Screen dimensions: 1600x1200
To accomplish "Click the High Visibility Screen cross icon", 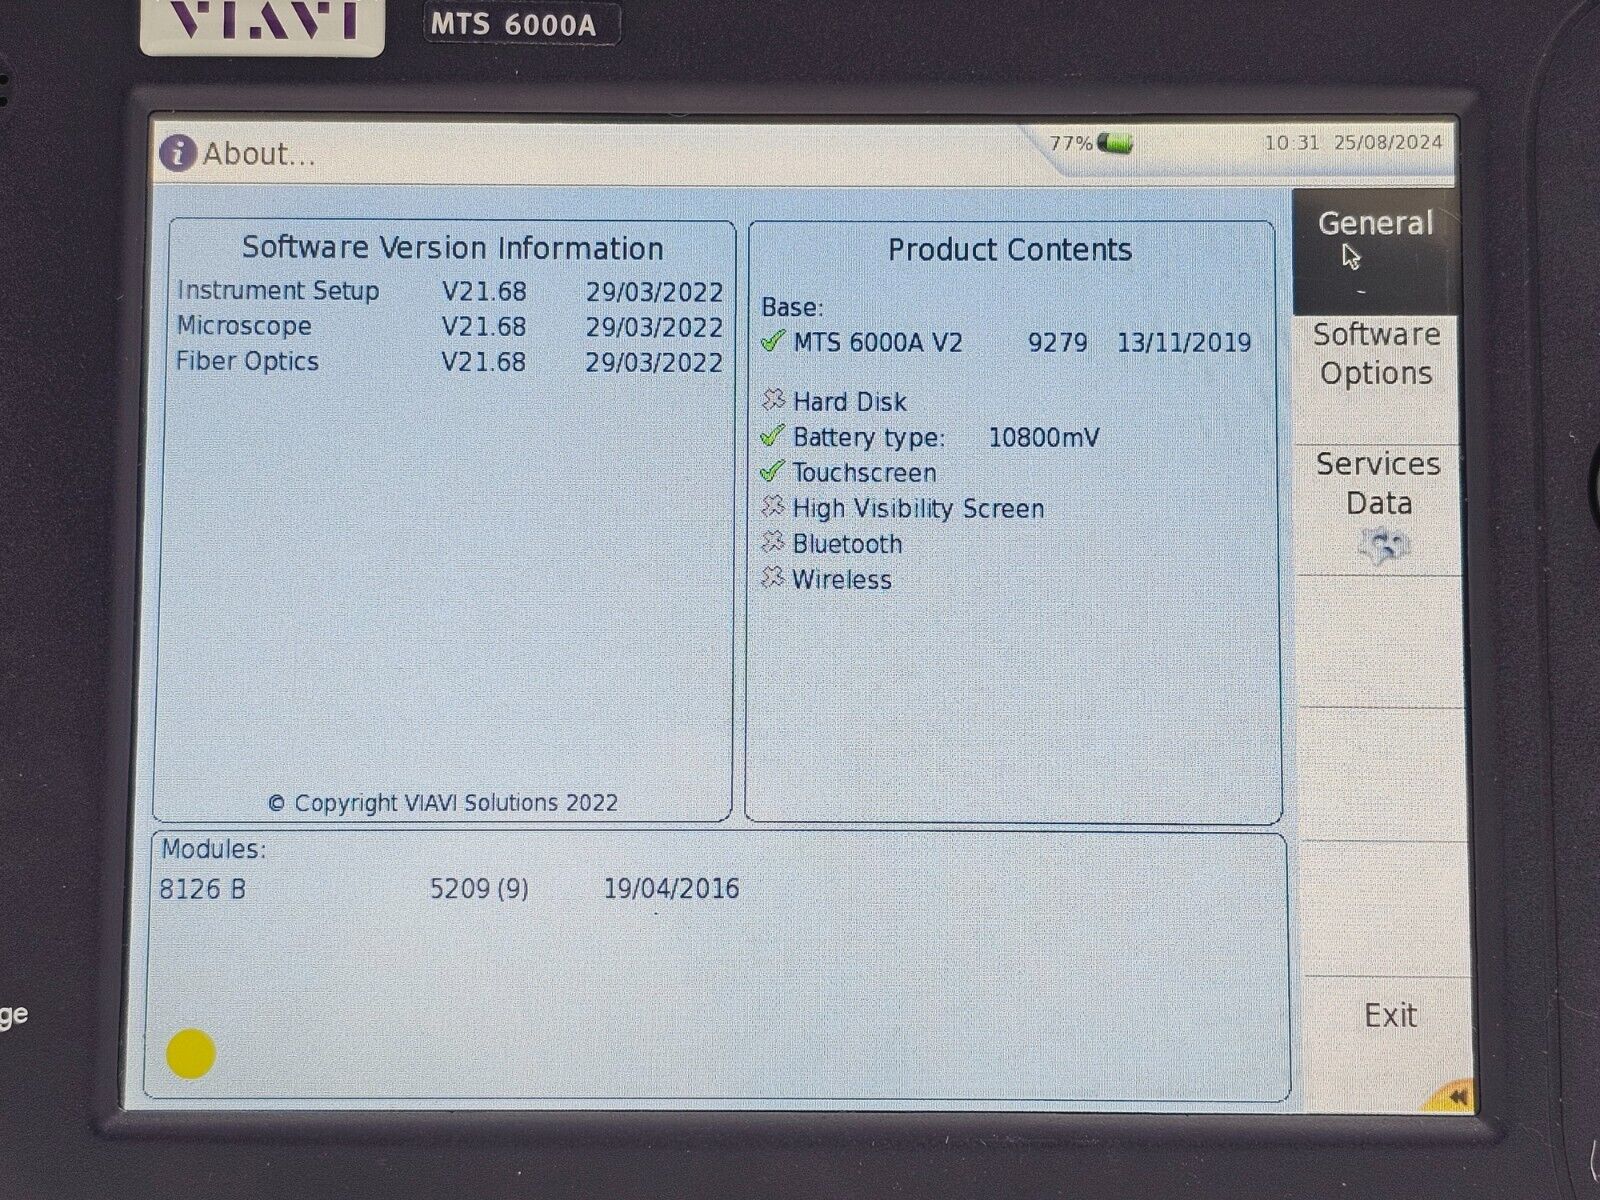I will 772,508.
